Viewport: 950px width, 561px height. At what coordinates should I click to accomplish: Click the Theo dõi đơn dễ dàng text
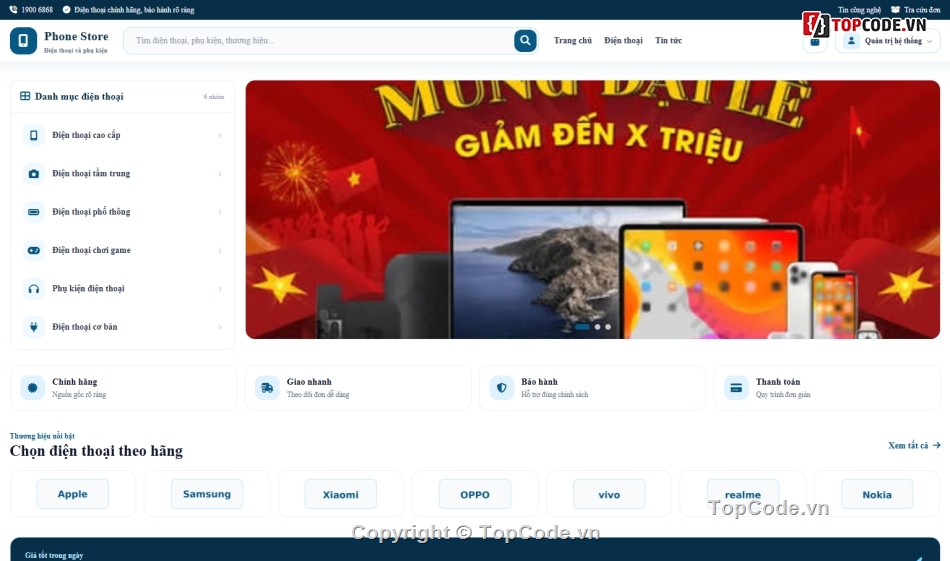point(318,394)
